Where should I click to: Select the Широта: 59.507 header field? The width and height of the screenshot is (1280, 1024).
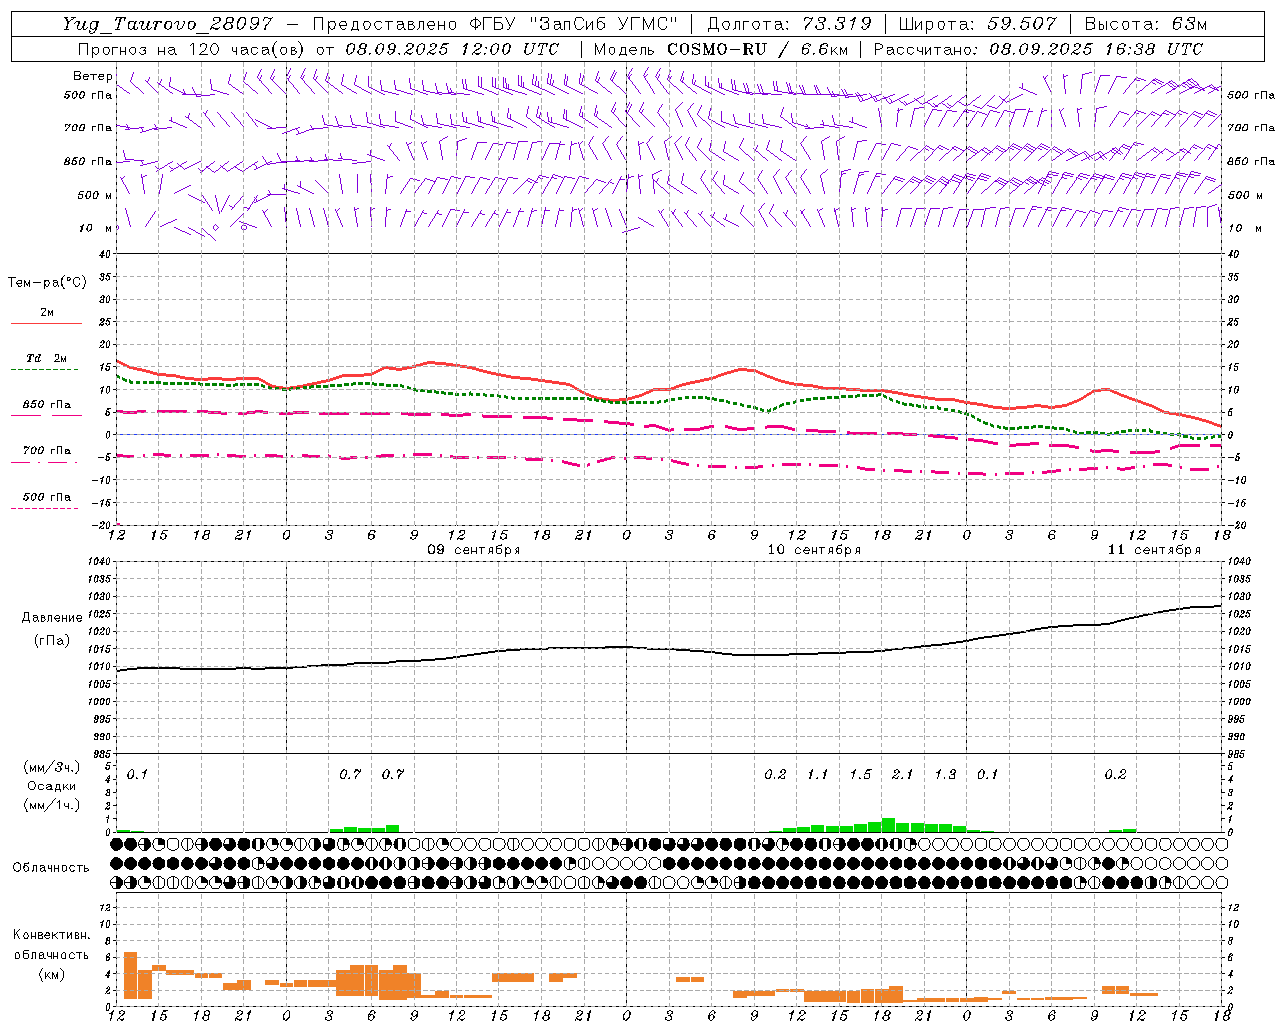pyautogui.click(x=979, y=24)
